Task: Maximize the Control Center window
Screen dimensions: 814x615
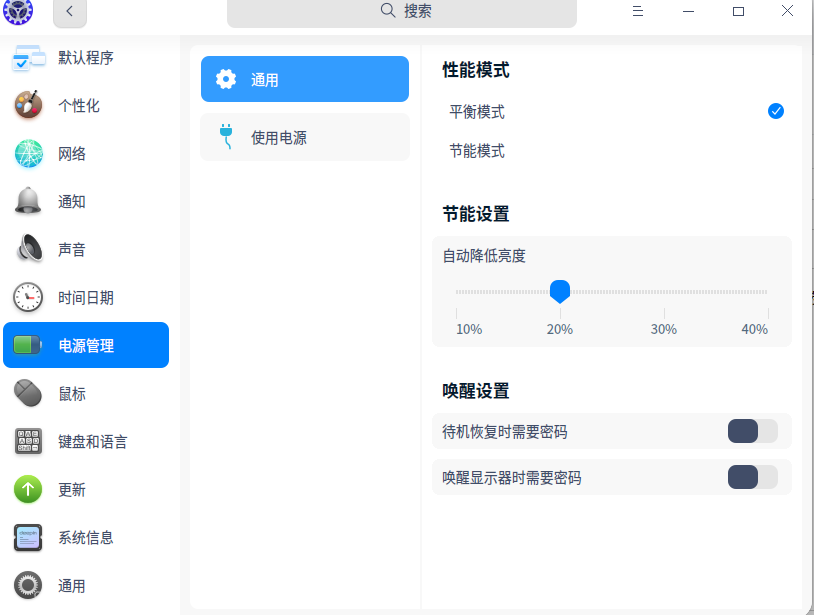Action: coord(738,11)
